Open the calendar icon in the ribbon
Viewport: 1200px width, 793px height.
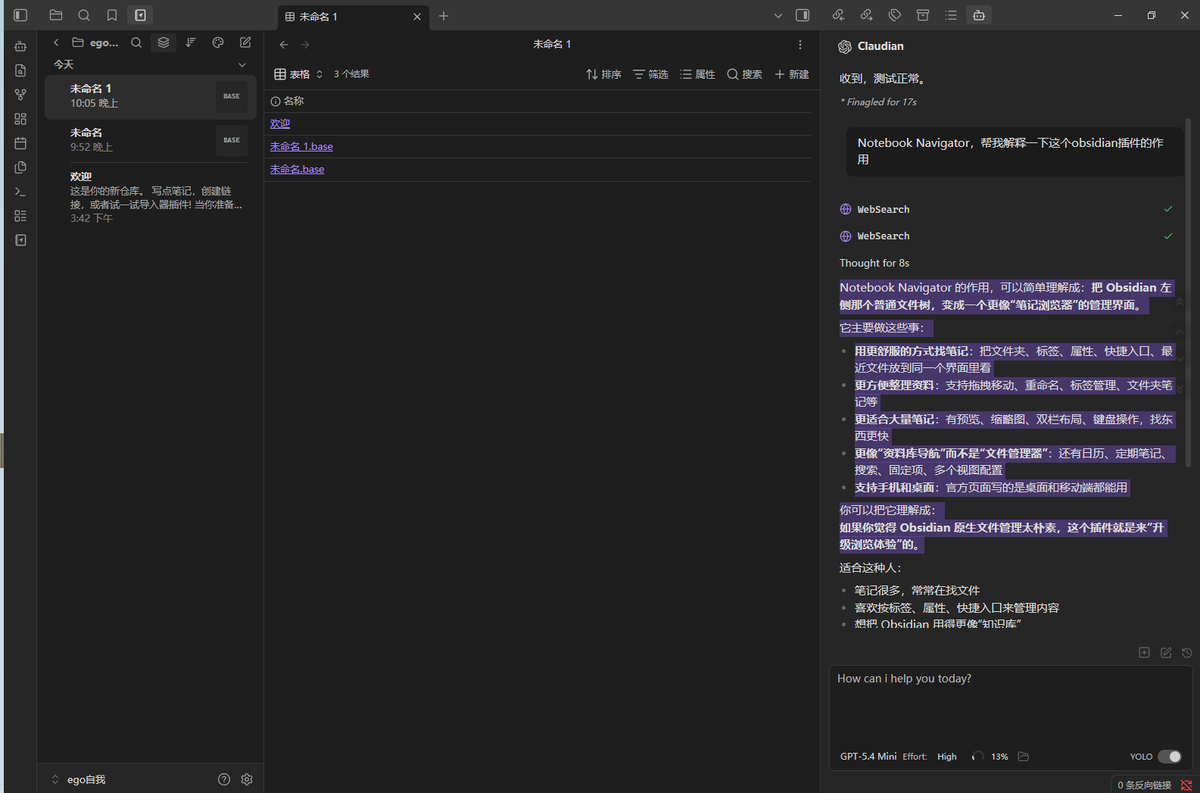[21, 143]
